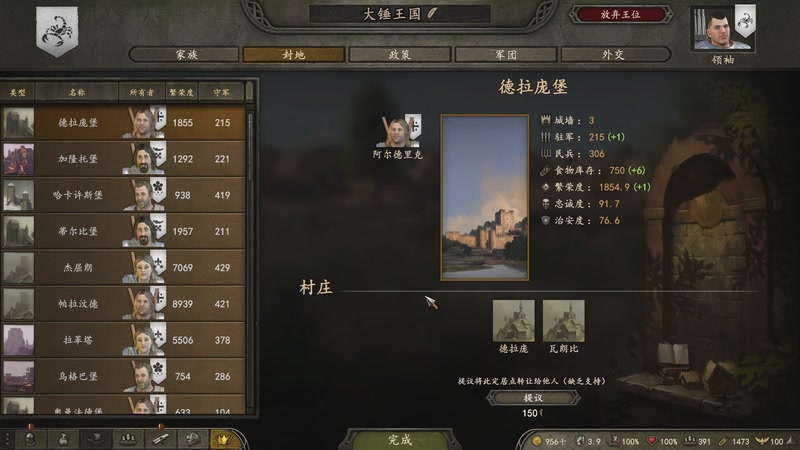Open the clan screen icon beside the crown

coord(192,439)
